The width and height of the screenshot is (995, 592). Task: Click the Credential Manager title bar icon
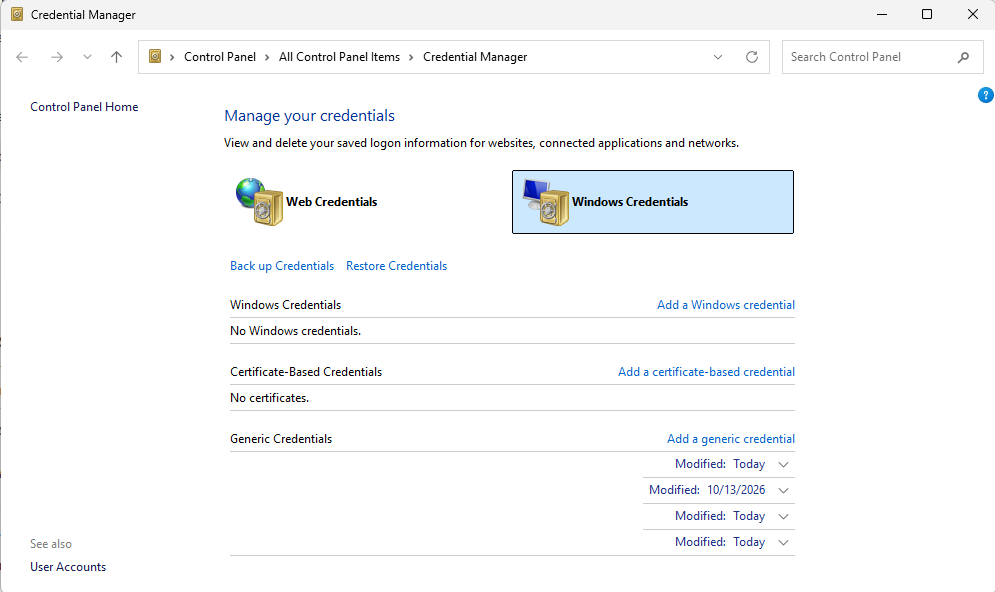point(17,14)
